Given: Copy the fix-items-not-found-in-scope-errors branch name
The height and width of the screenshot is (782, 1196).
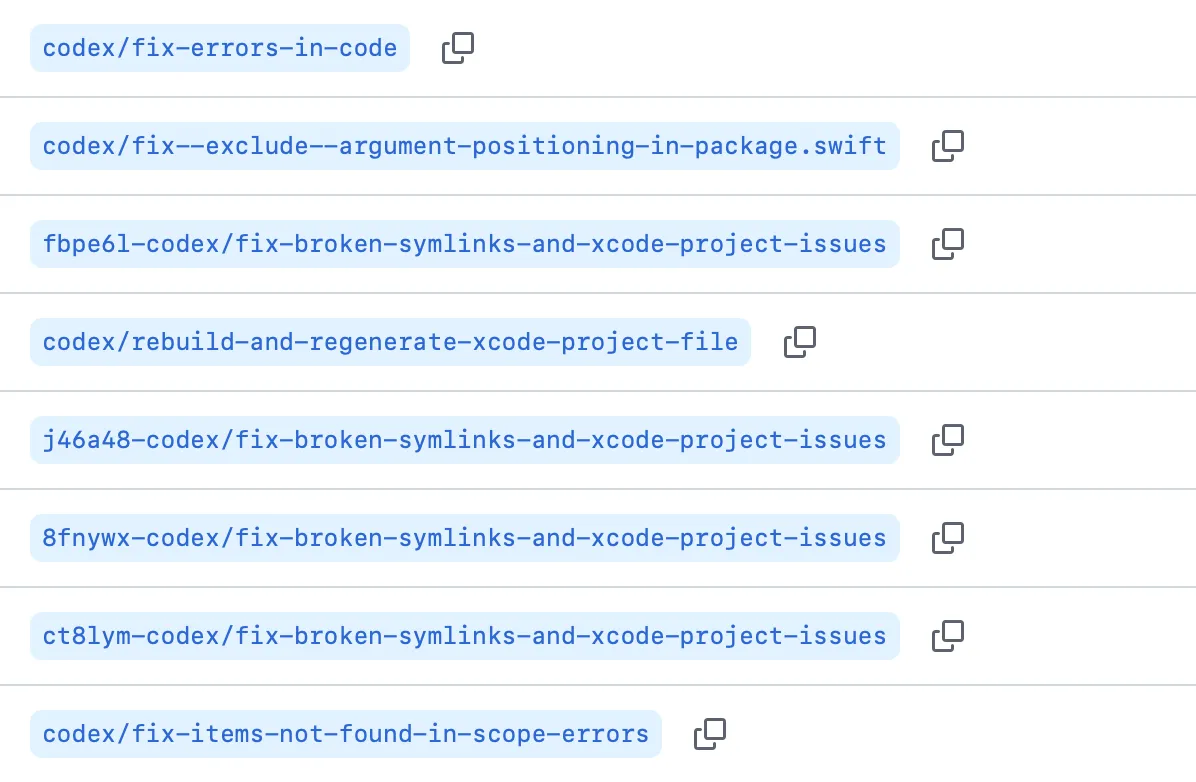Looking at the screenshot, I should [710, 734].
